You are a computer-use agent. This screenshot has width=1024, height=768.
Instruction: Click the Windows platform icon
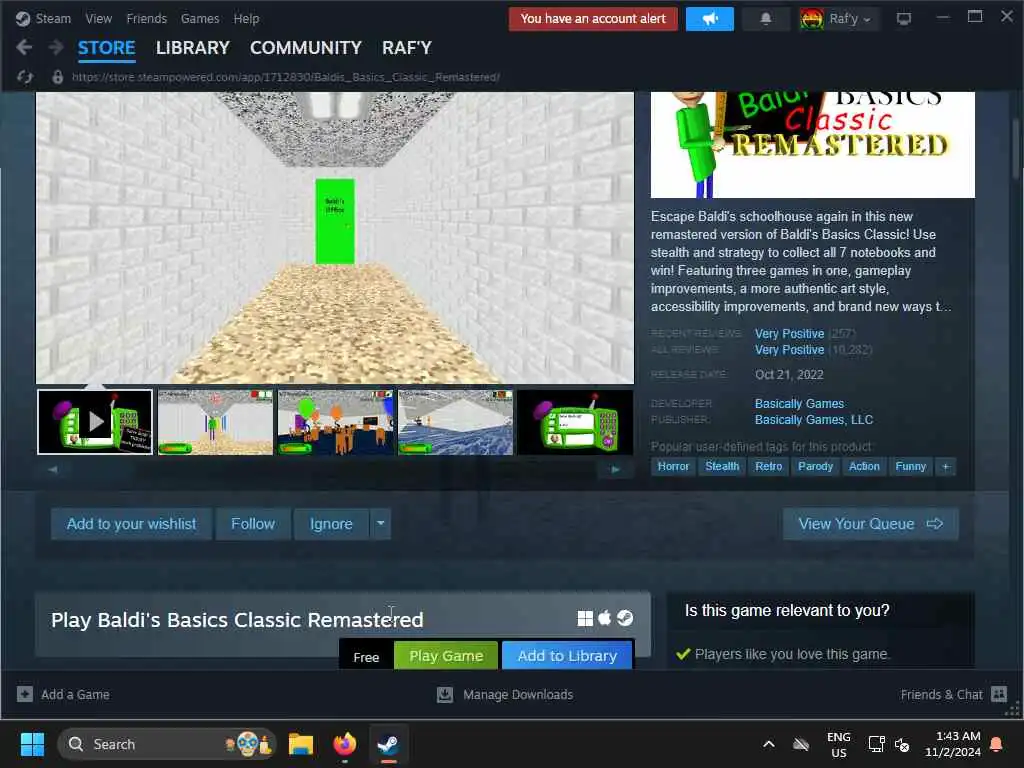pyautogui.click(x=585, y=618)
